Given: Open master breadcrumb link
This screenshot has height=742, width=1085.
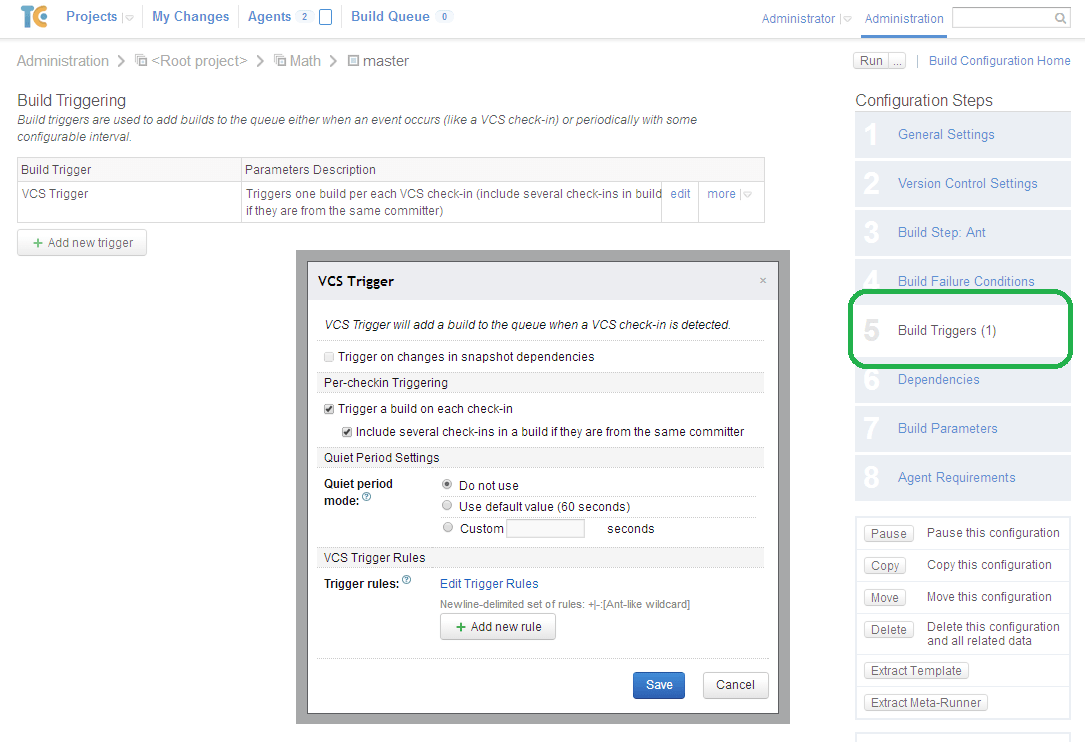Looking at the screenshot, I should pos(385,61).
